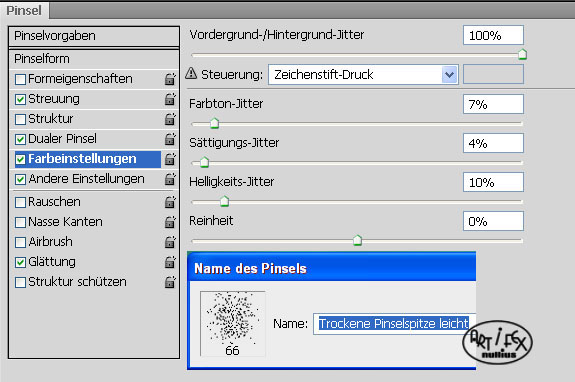Enable the Struktur schützen checkbox
Viewport: 575px width, 382px height.
click(x=21, y=282)
